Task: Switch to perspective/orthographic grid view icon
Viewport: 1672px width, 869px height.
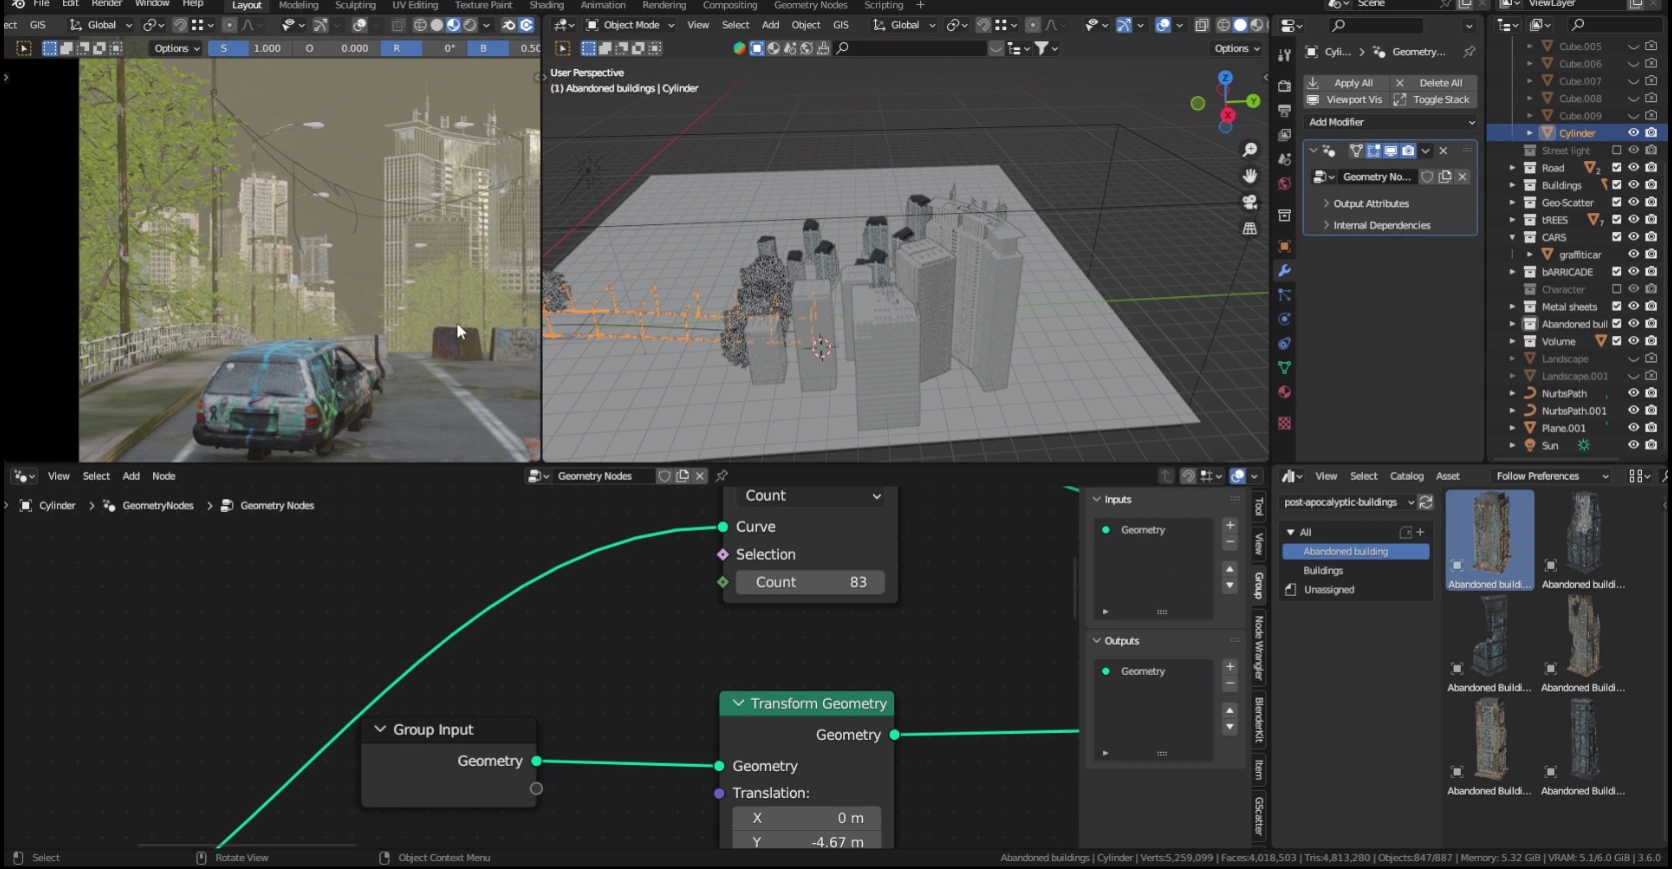Action: tap(1249, 229)
